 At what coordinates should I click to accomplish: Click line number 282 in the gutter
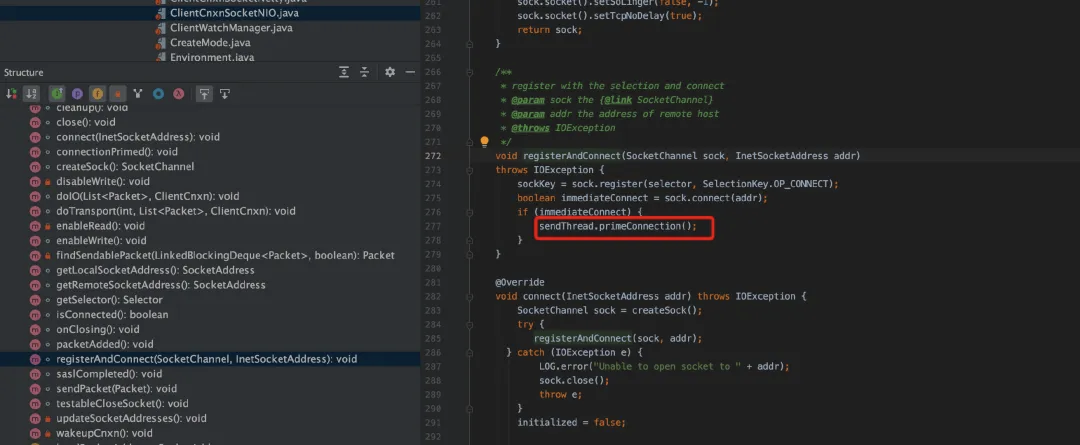[x=432, y=297]
